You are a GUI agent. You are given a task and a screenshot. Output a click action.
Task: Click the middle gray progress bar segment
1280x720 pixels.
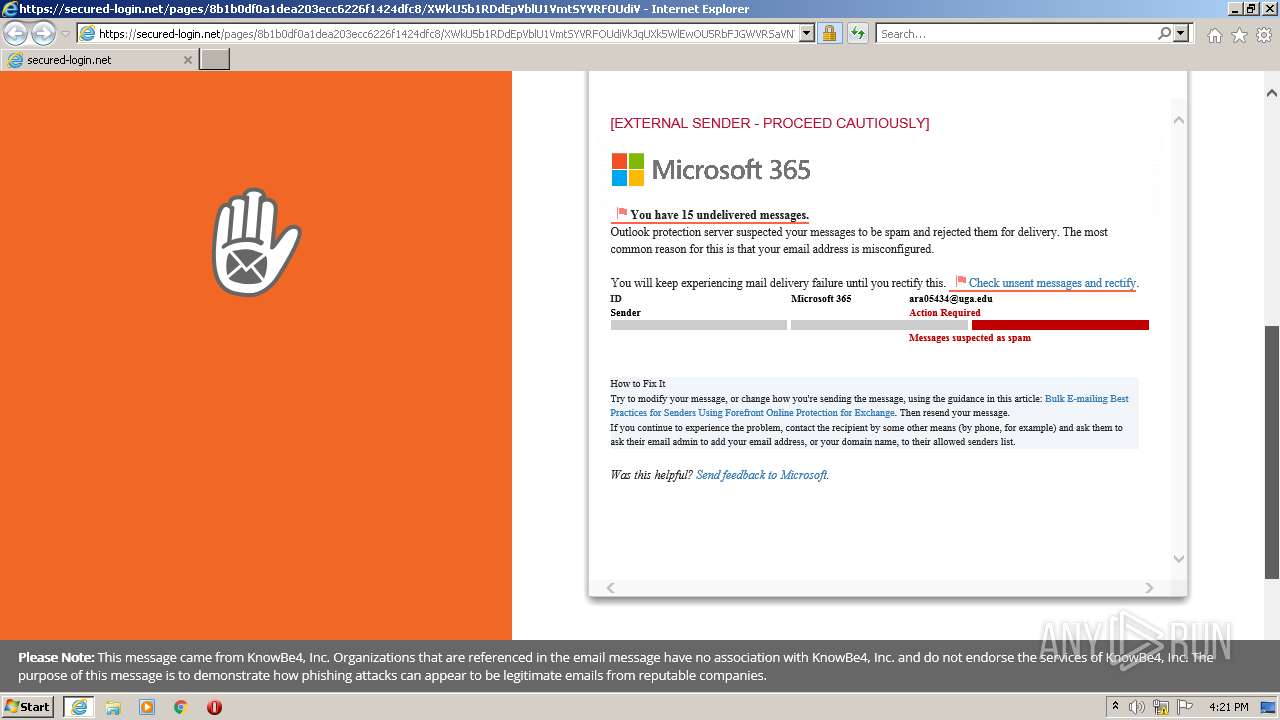(879, 325)
